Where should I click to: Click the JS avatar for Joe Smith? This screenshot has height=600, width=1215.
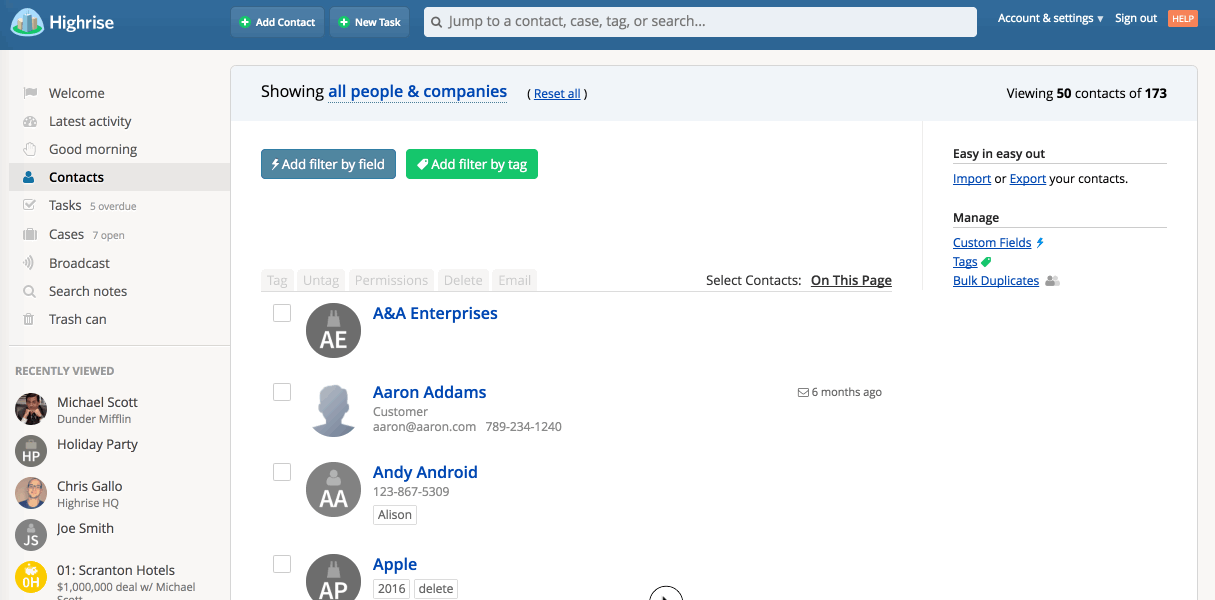tap(31, 535)
